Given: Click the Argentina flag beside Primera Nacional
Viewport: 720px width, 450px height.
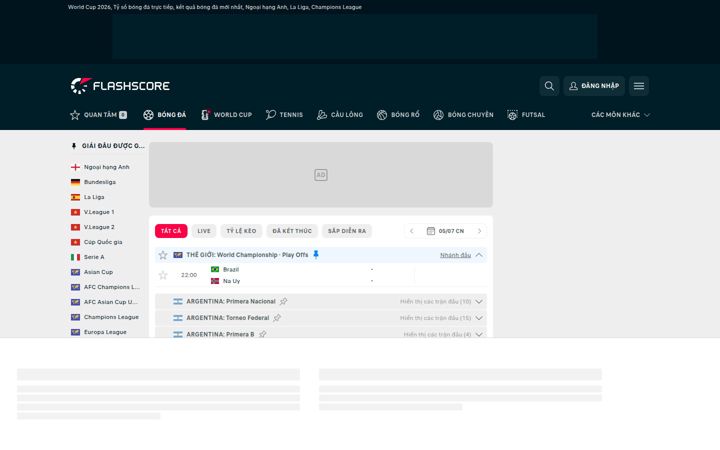Looking at the screenshot, I should pyautogui.click(x=178, y=302).
